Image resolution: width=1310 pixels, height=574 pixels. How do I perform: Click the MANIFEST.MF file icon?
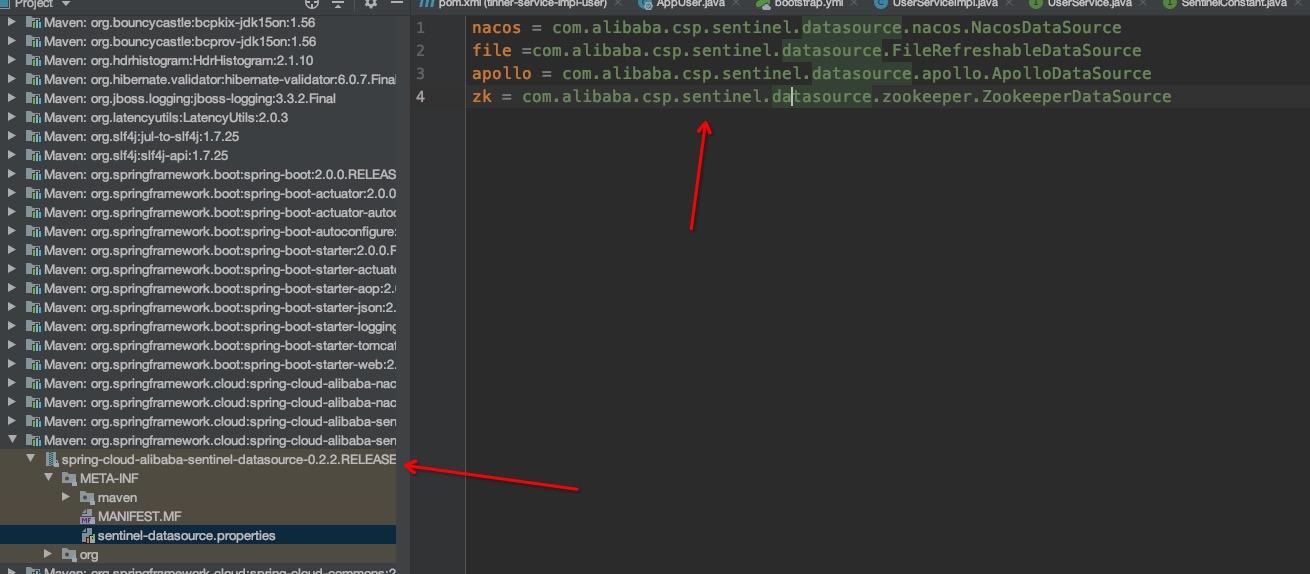tap(87, 517)
